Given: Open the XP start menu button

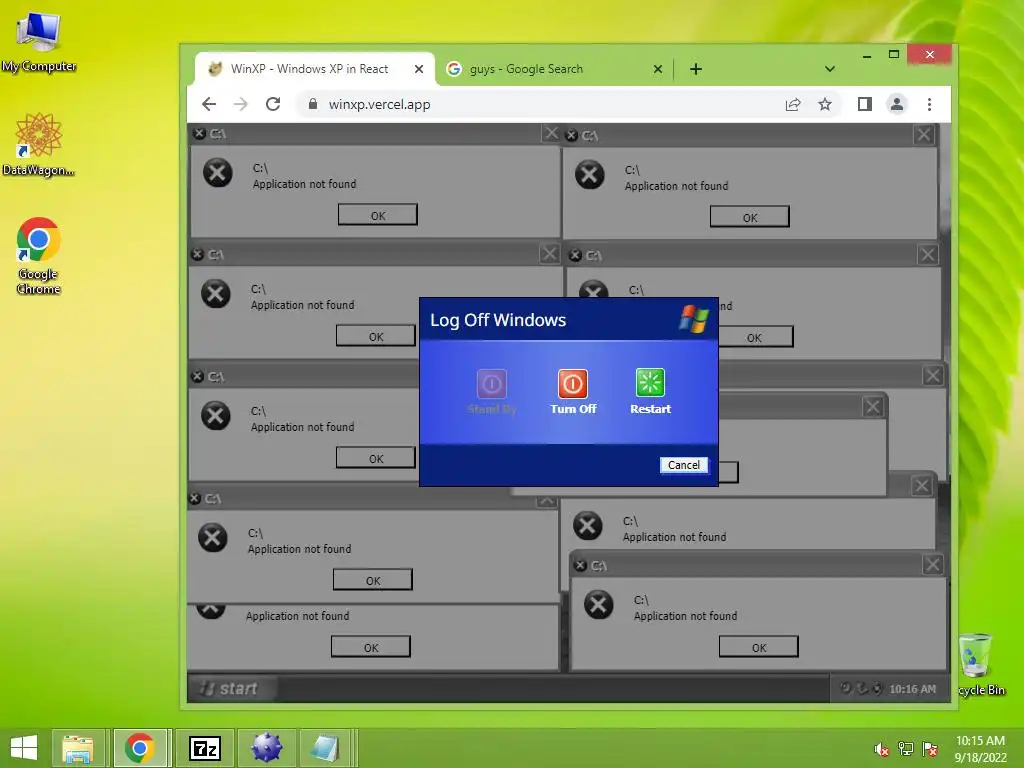Looking at the screenshot, I should click(x=231, y=688).
